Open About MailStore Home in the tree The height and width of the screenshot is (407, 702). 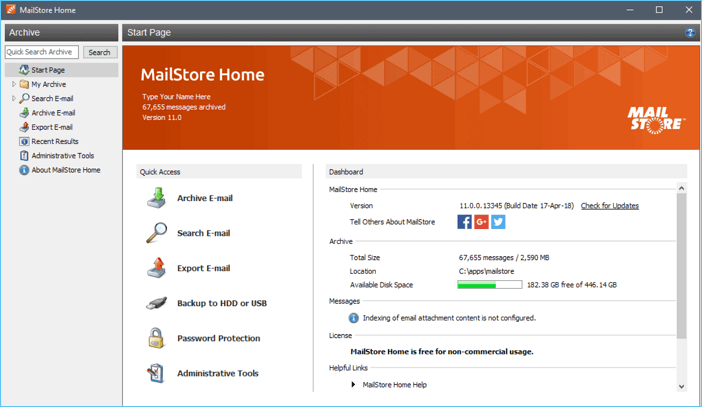coord(66,170)
